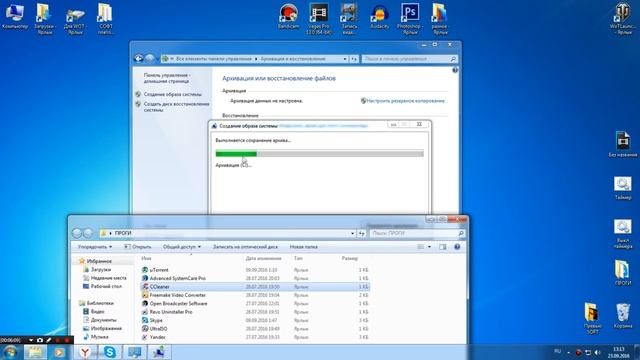Go back in ПРОГИ Explorer window
640x360 pixels.
(77, 233)
